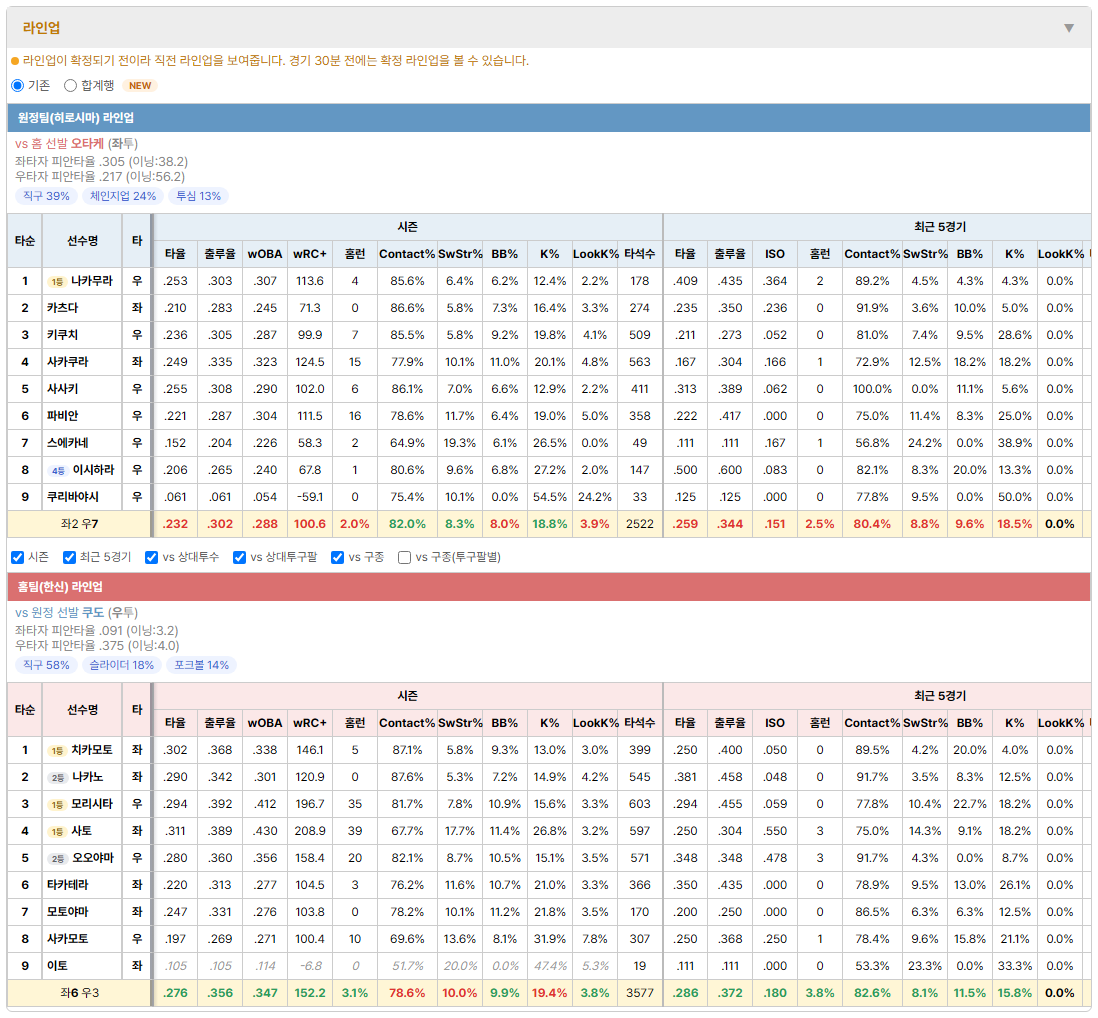This screenshot has height=1018, width=1098.
Task: Uncheck the vs 구종 checkbox
Action: click(x=338, y=557)
